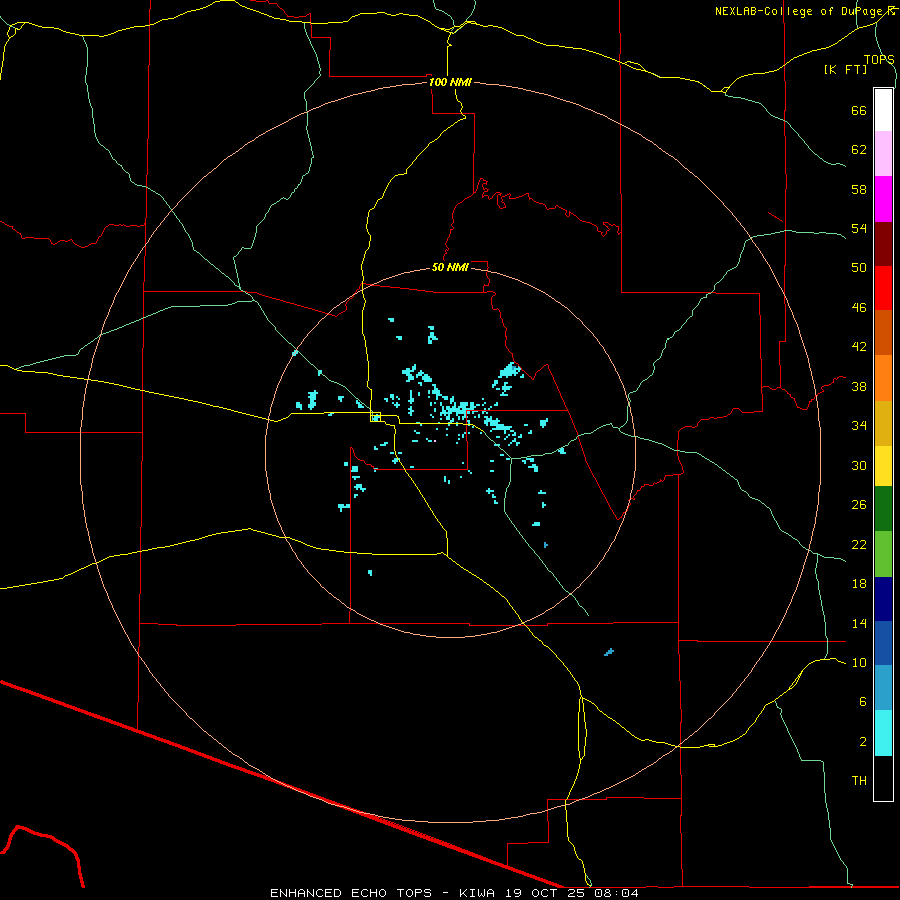This screenshot has height=900, width=900.
Task: Click the legend value 54
Action: coord(859,228)
